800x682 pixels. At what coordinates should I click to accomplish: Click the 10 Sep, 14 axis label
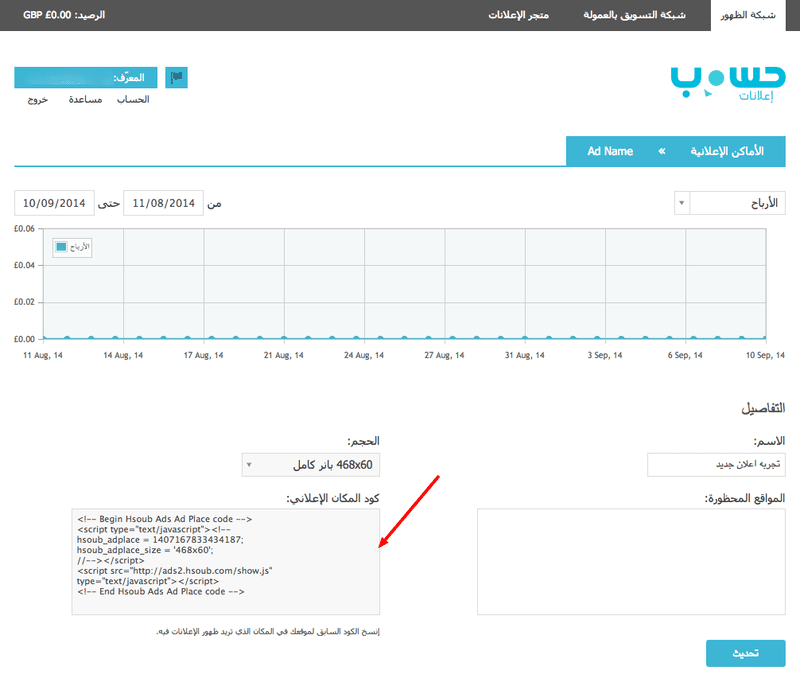(765, 355)
